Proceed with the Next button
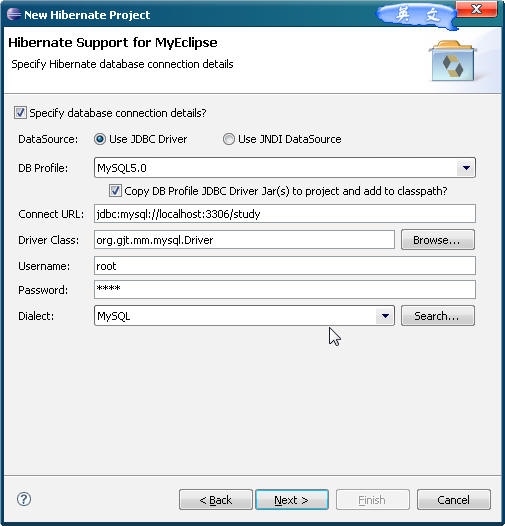The width and height of the screenshot is (505, 526). 292,499
